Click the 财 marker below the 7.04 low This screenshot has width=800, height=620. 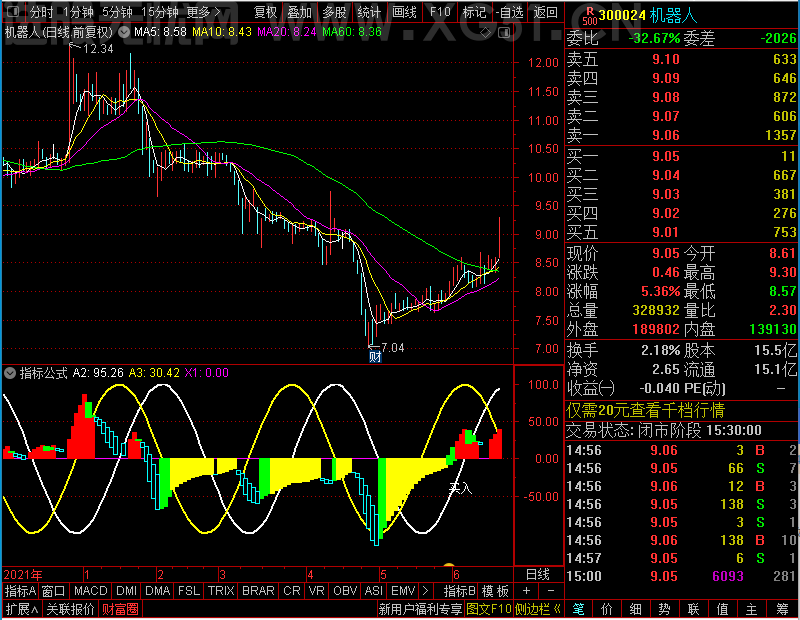click(375, 357)
